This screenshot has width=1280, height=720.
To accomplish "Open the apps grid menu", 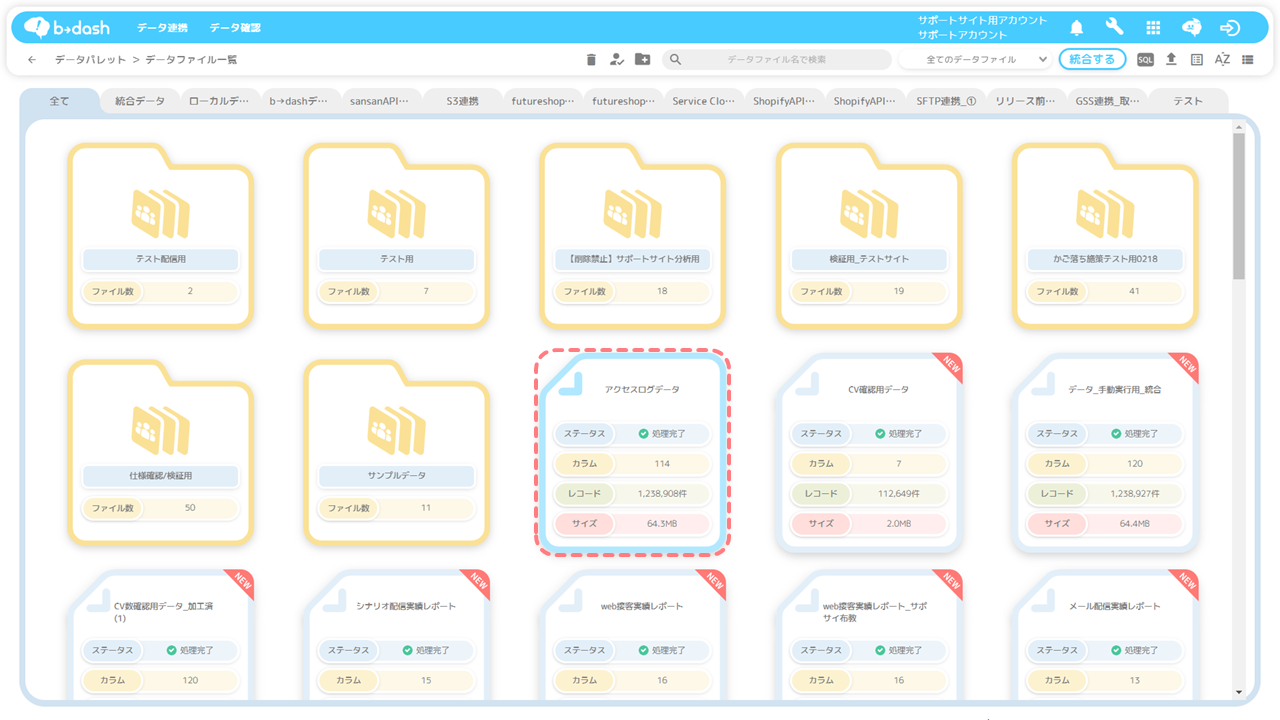I will tap(1153, 28).
